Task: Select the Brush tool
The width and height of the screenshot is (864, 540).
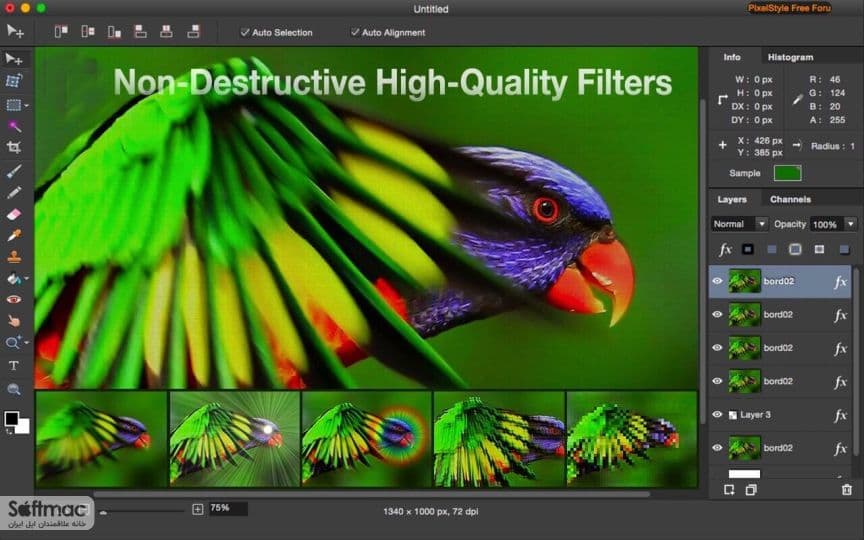Action: pos(14,171)
